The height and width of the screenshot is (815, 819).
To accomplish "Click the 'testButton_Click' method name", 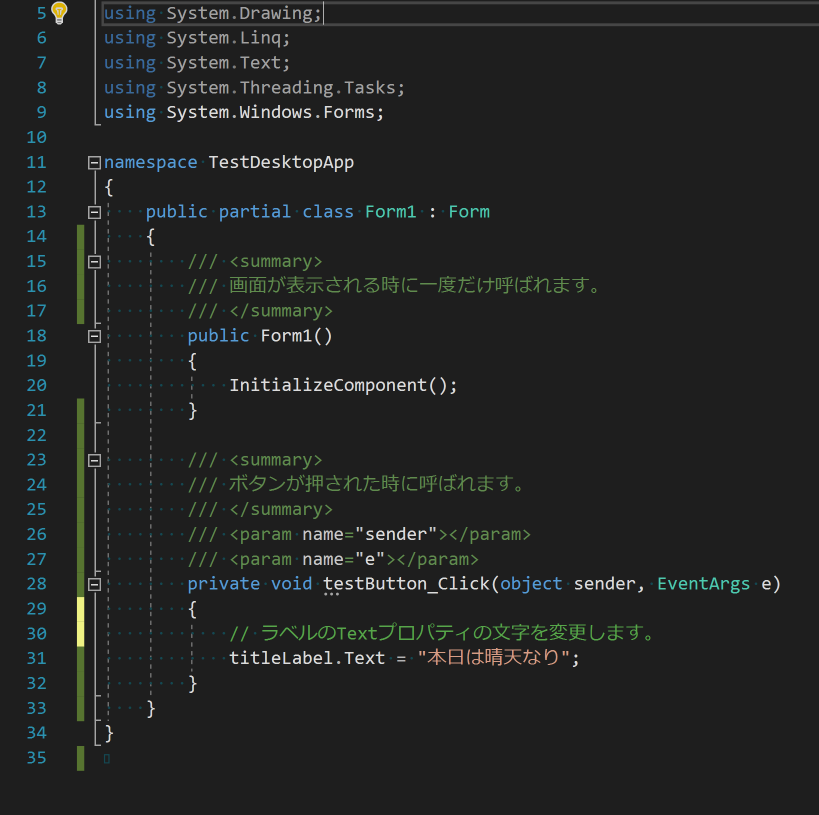I will [406, 584].
